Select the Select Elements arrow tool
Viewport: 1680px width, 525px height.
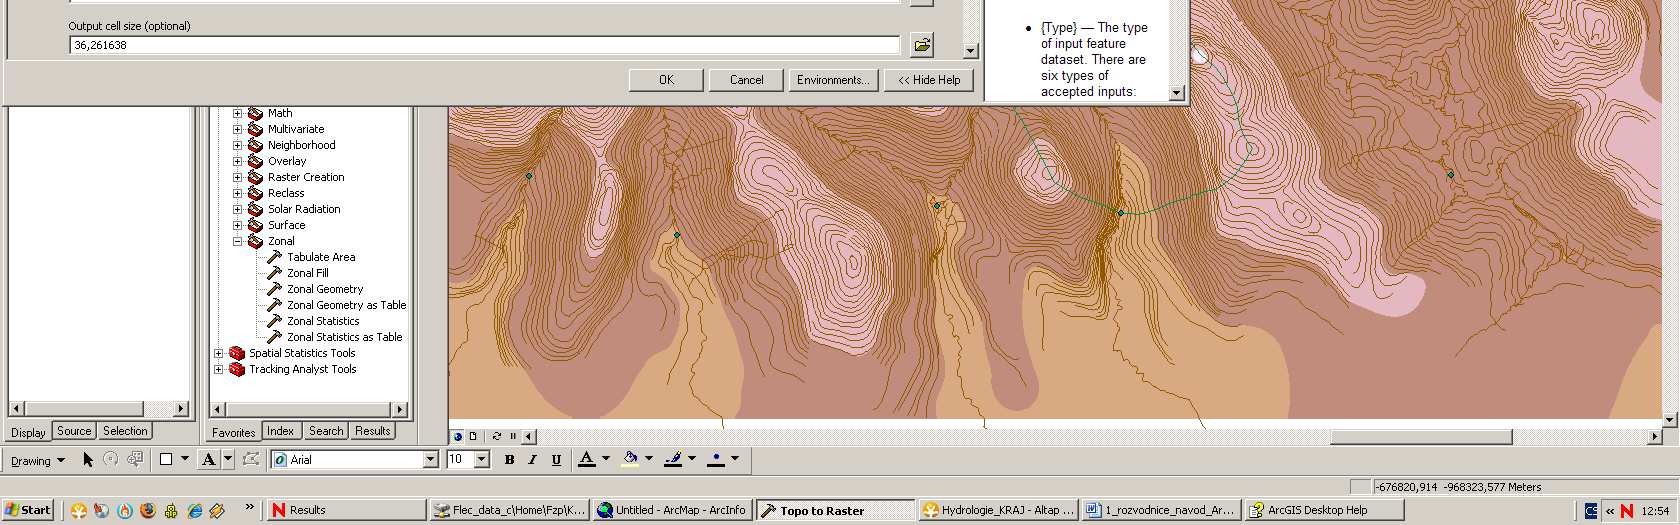[88, 459]
